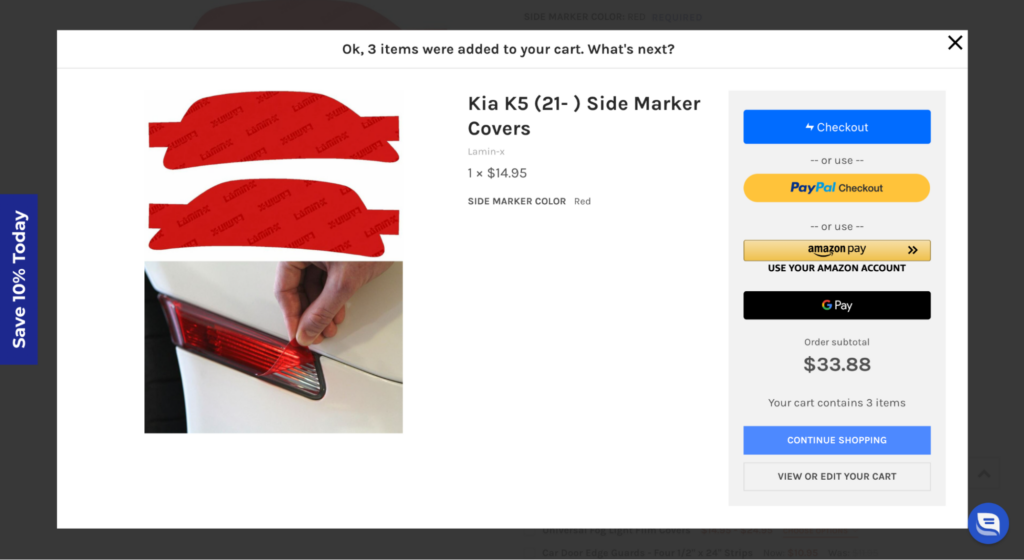Screen dimensions: 1024x560
Task: Click the Google G logo
Action: coord(827,305)
